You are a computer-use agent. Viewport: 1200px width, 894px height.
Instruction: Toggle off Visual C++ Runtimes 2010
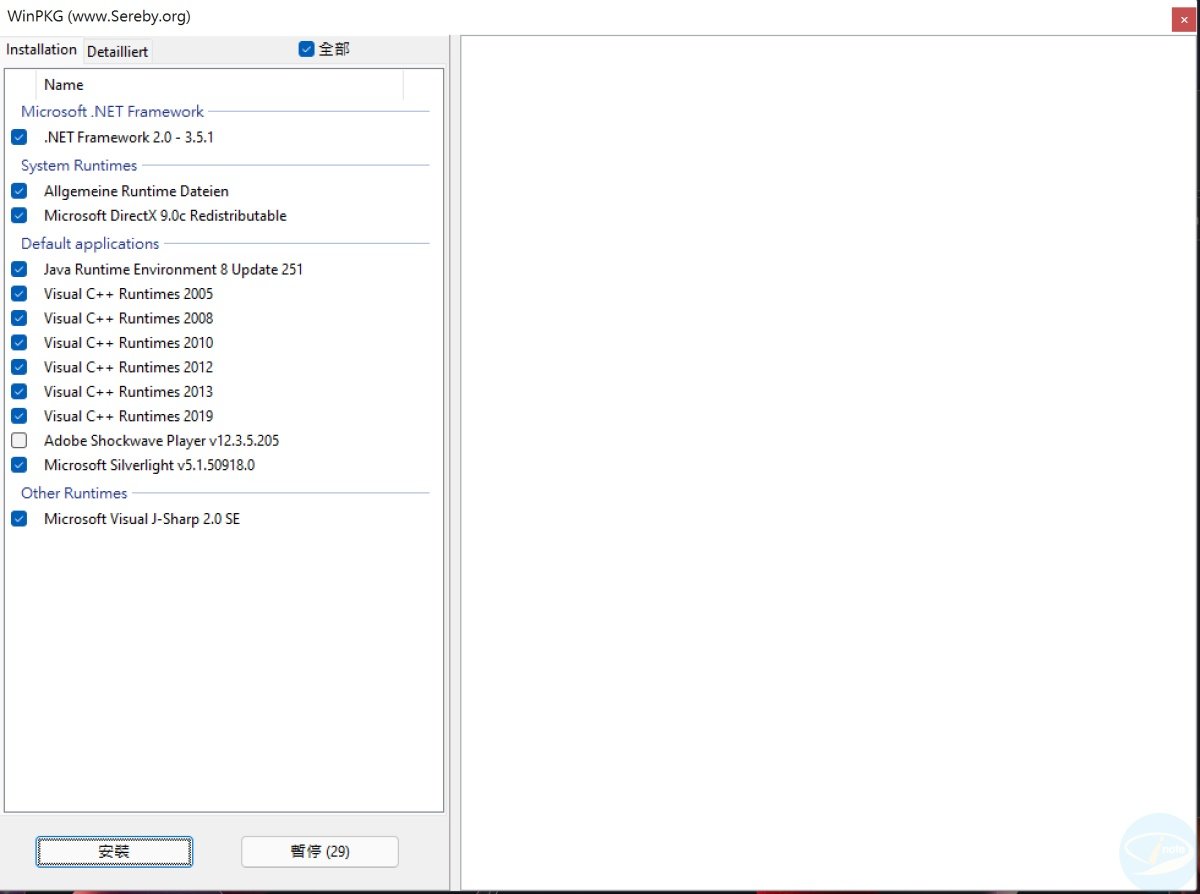(19, 342)
